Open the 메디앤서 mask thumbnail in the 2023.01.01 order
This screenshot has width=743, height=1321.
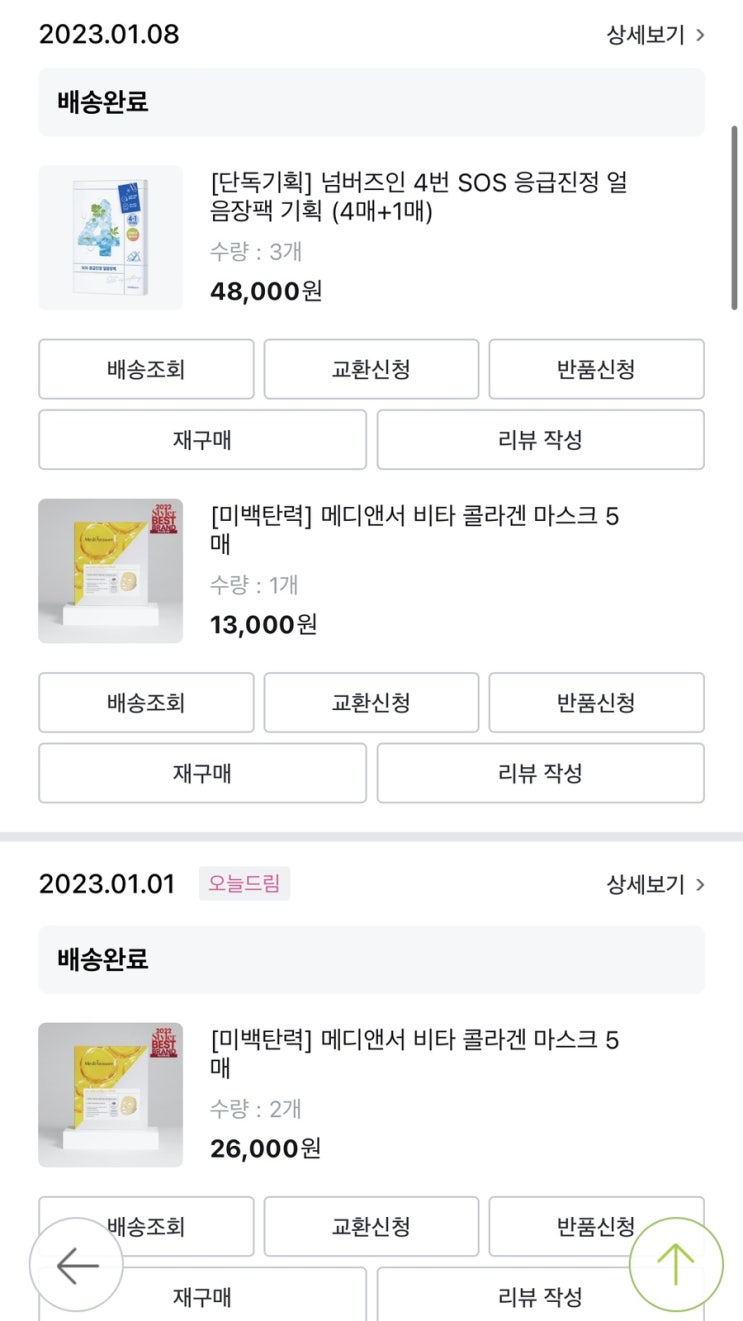(x=110, y=1095)
